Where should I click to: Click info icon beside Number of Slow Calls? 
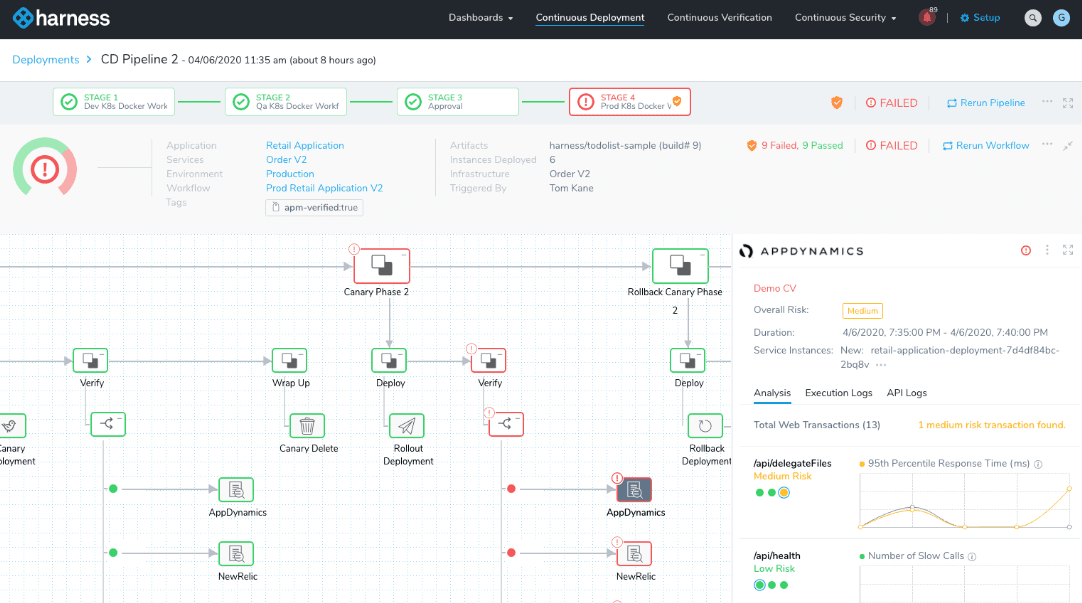click(x=972, y=557)
